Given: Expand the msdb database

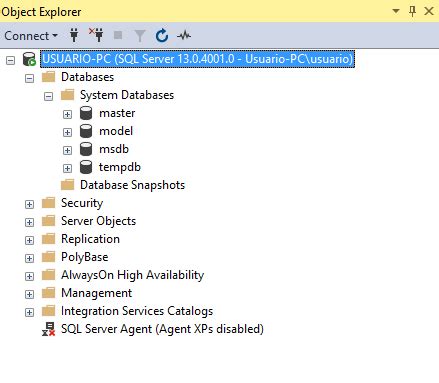Looking at the screenshot, I should coord(67,150).
